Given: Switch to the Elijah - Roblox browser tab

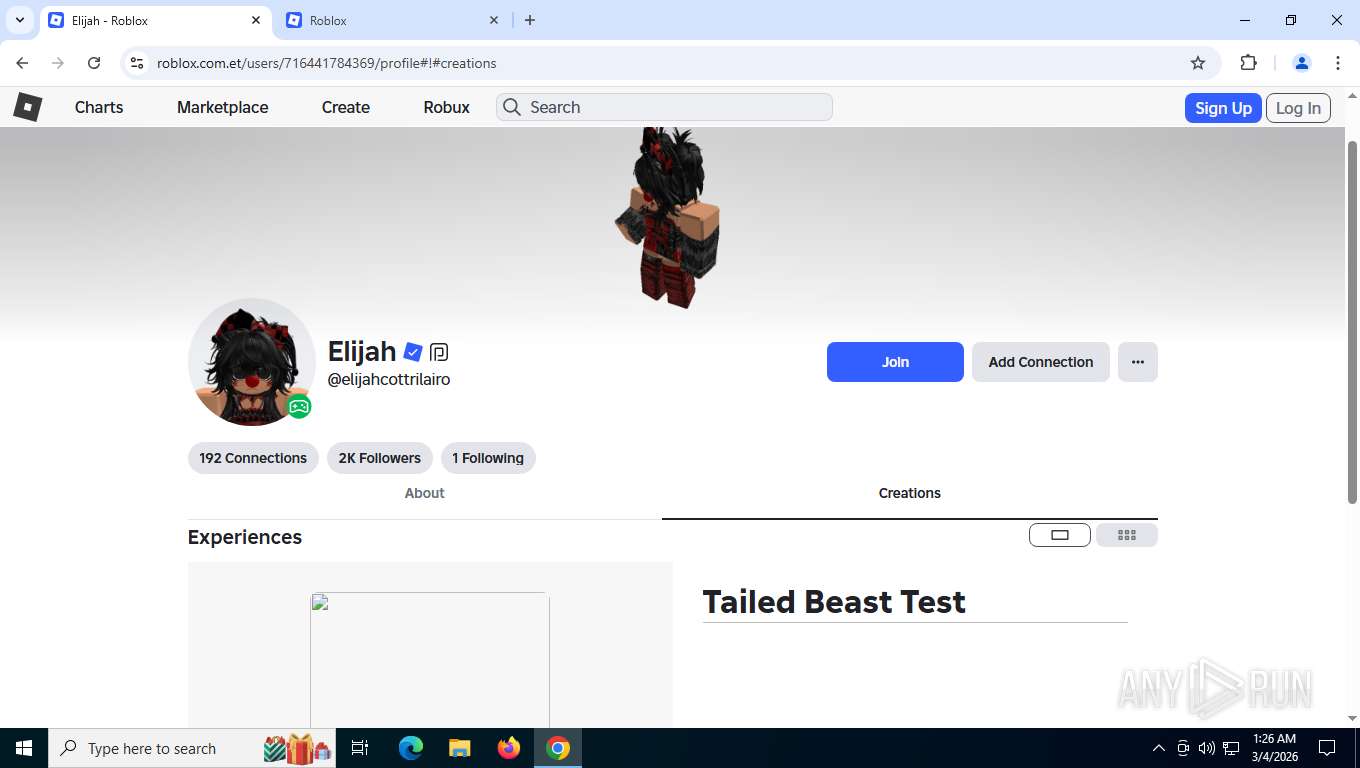Looking at the screenshot, I should (156, 20).
